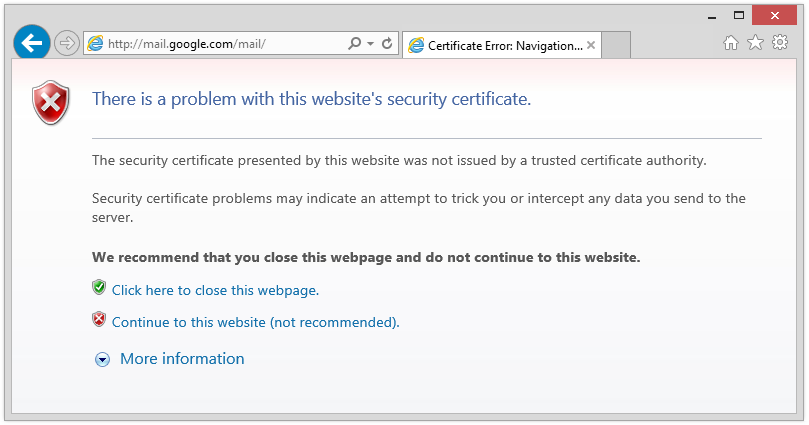This screenshot has height=425, width=809.
Task: Click the blue Back arrow button
Action: [32, 43]
